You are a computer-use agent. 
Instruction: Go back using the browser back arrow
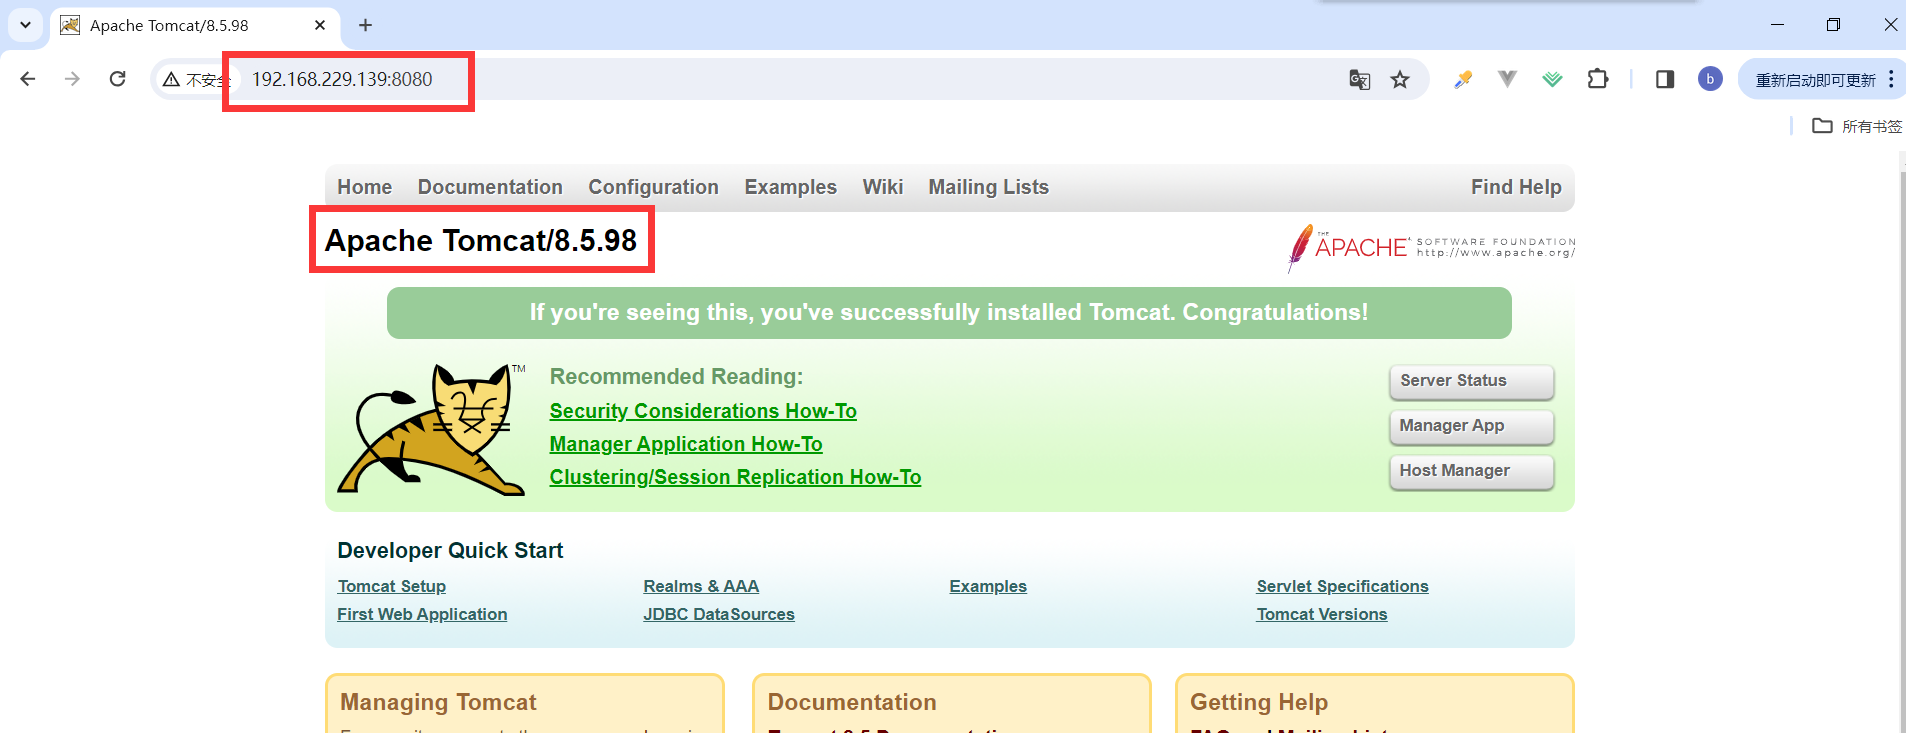(28, 79)
